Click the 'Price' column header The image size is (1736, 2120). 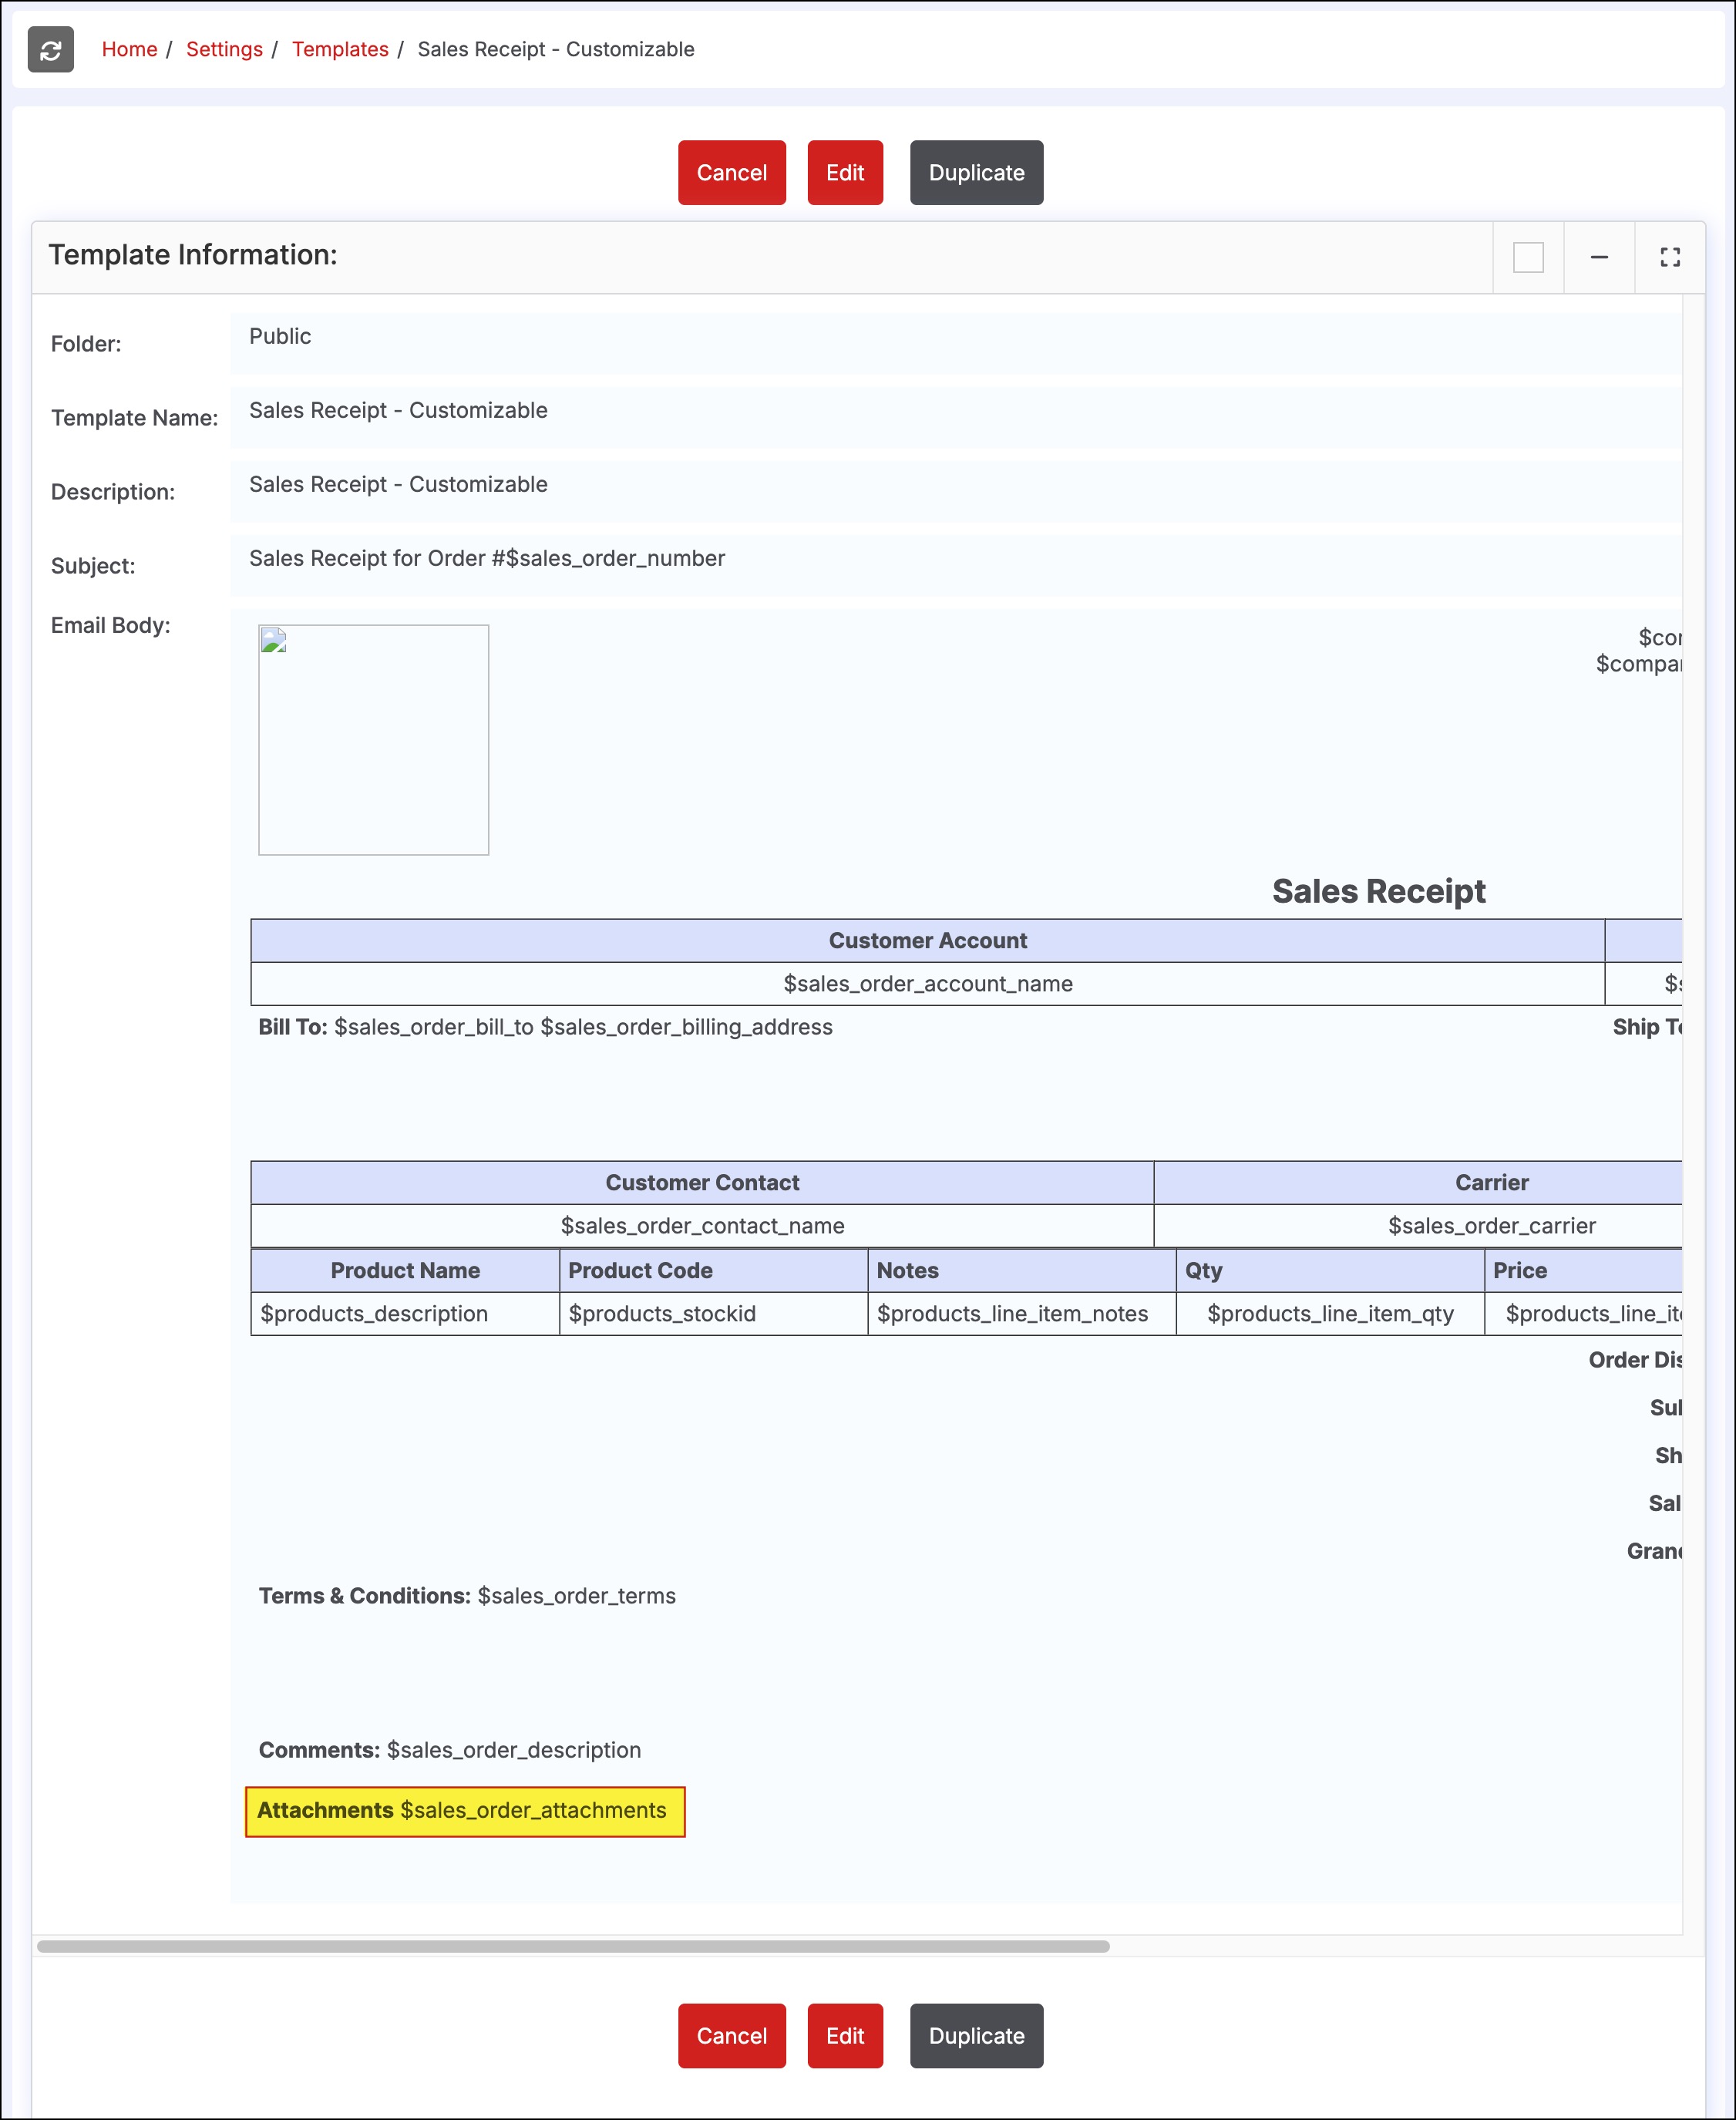point(1583,1270)
